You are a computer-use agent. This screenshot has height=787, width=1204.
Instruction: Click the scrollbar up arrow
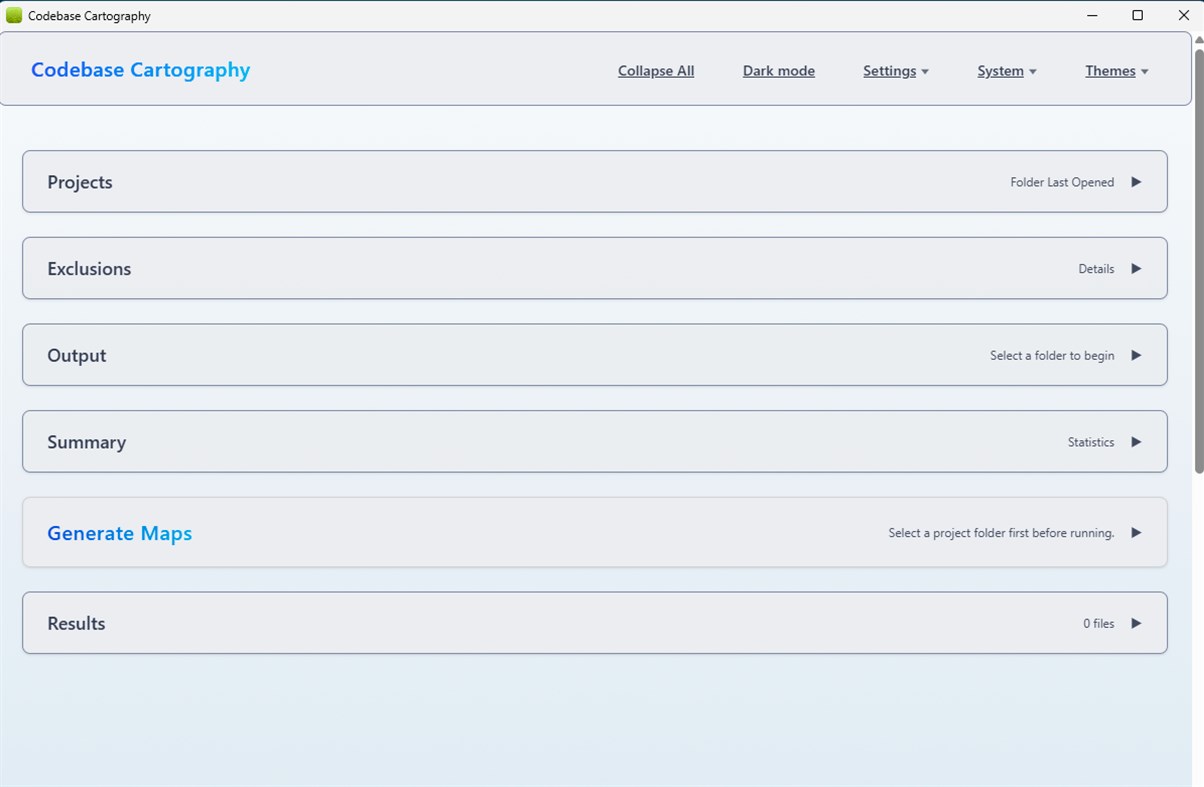(x=1199, y=38)
